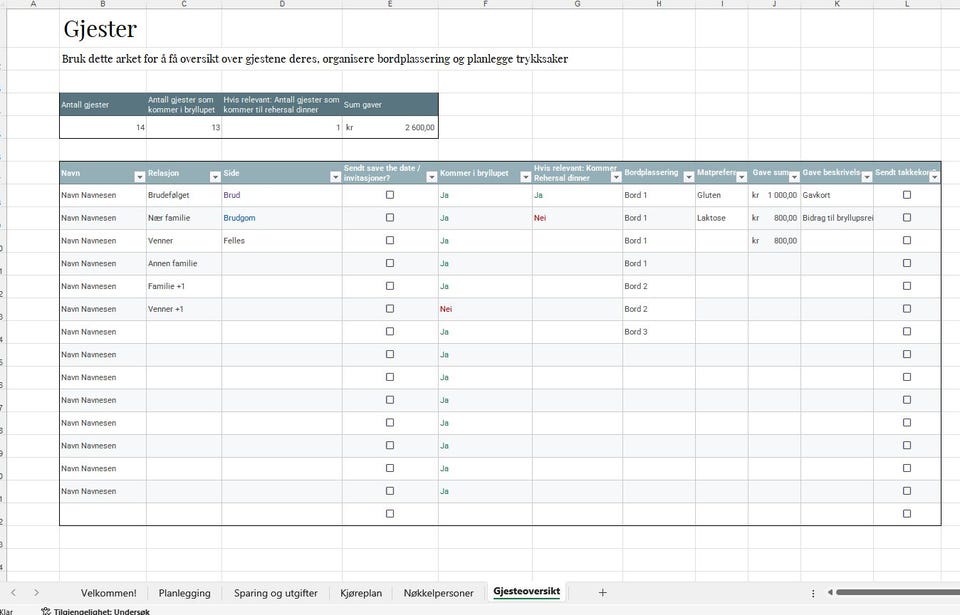The image size is (960, 615).
Task: Add a new sheet with plus icon
Action: [602, 592]
